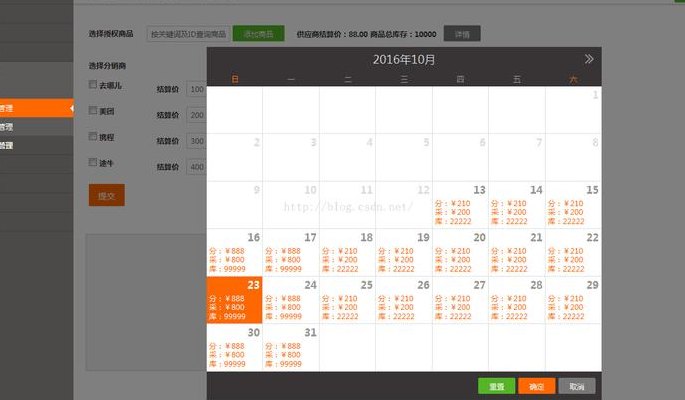Select calendar date 25
The width and height of the screenshot is (685, 400).
click(347, 300)
